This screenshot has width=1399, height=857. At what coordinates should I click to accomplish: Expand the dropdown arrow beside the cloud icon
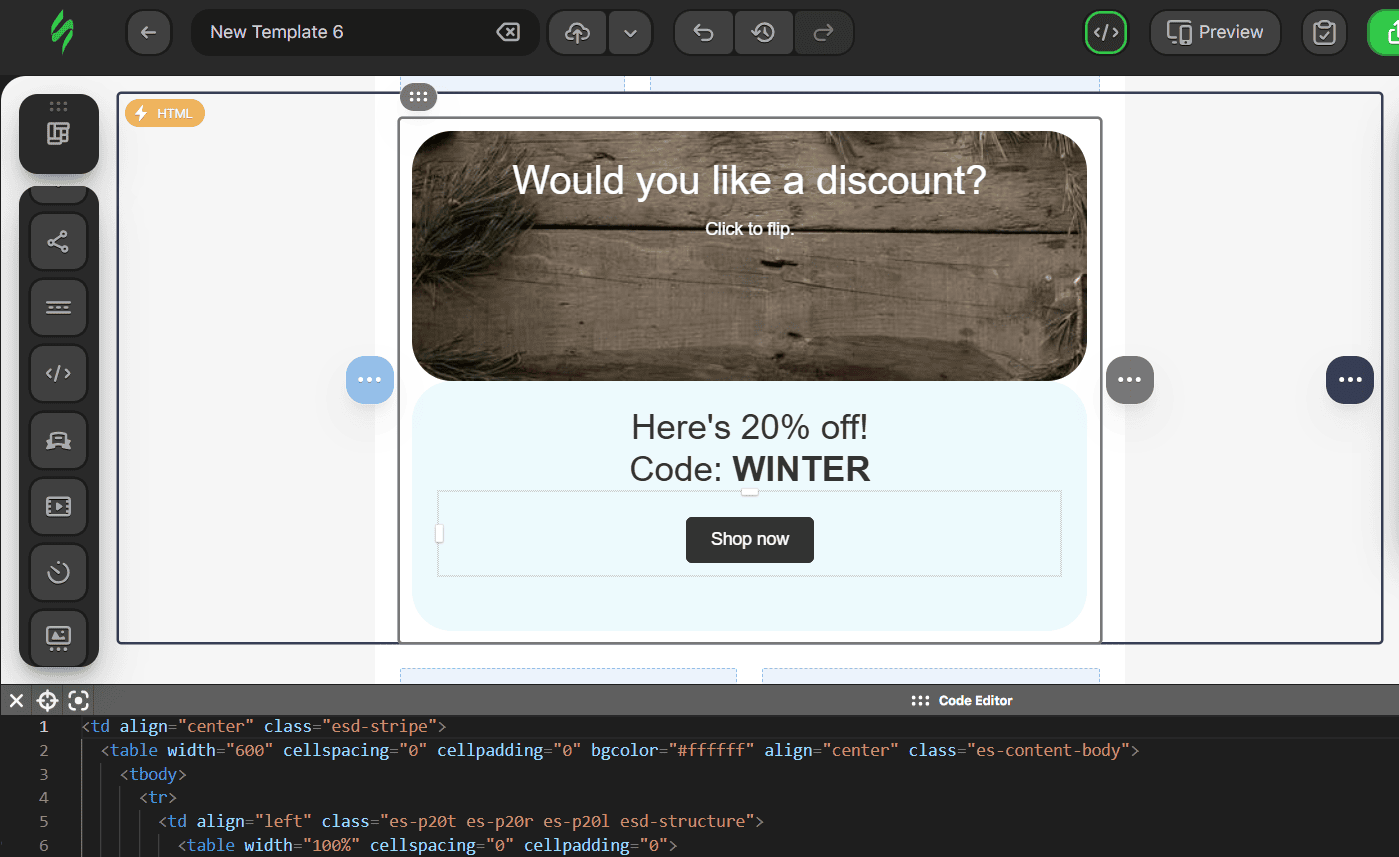(x=630, y=32)
